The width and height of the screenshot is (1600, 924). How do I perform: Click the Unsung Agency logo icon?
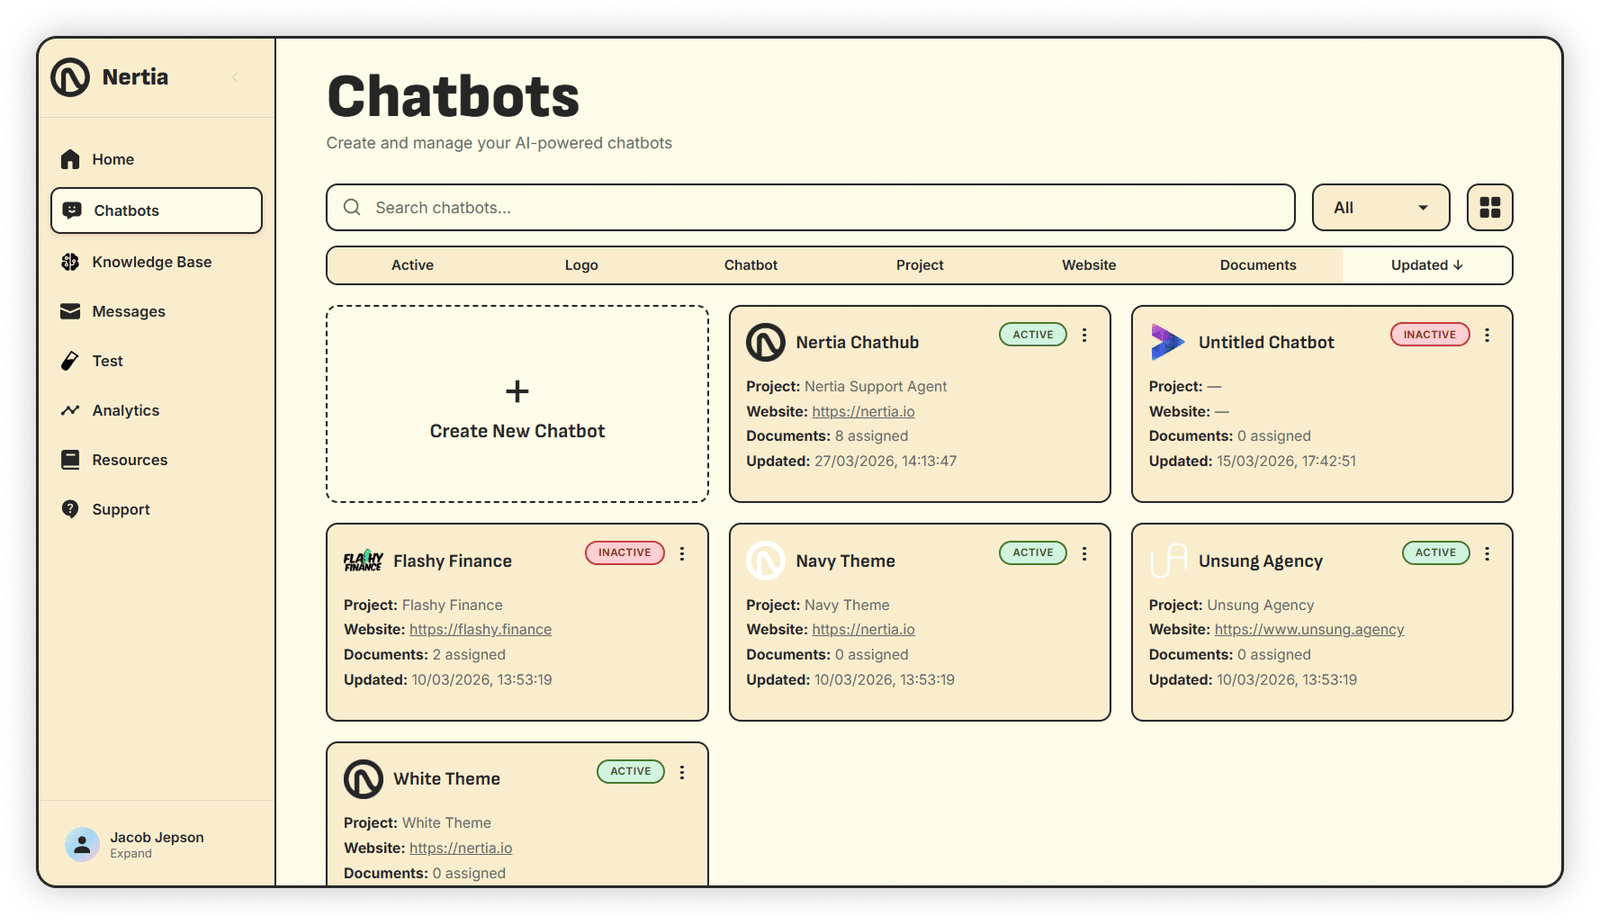(x=1167, y=561)
